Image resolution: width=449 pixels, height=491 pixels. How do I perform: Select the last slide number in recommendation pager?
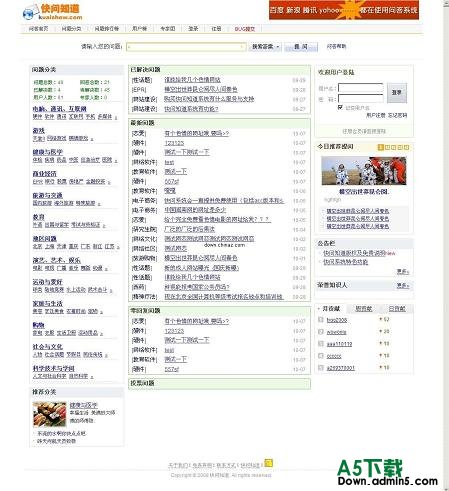406,147
